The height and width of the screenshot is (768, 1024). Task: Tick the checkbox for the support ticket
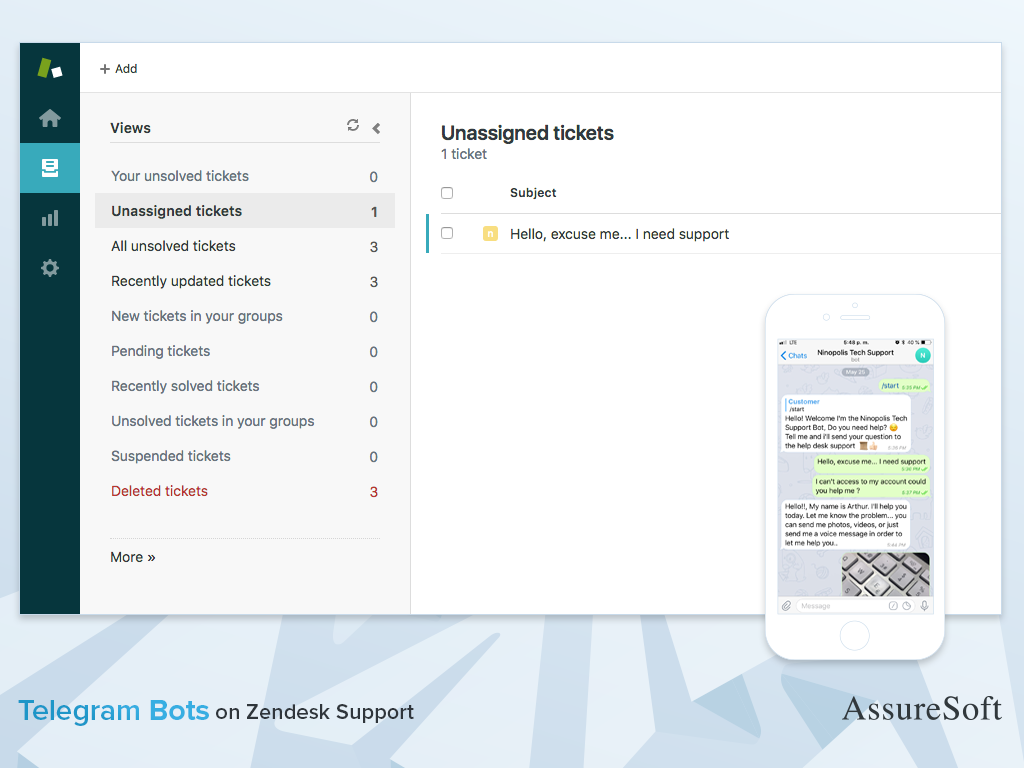(447, 233)
